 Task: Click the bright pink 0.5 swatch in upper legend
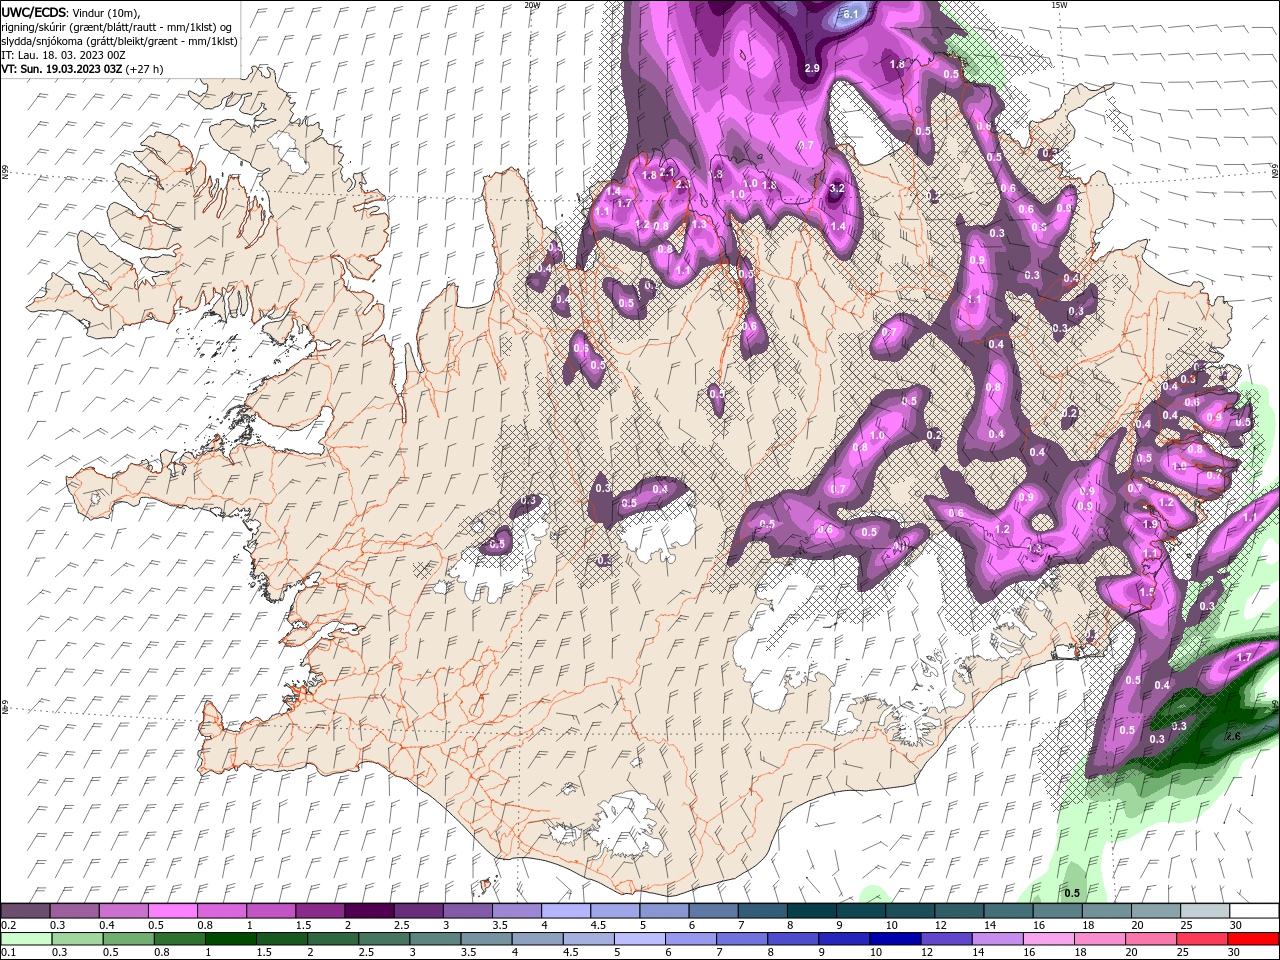pos(172,912)
